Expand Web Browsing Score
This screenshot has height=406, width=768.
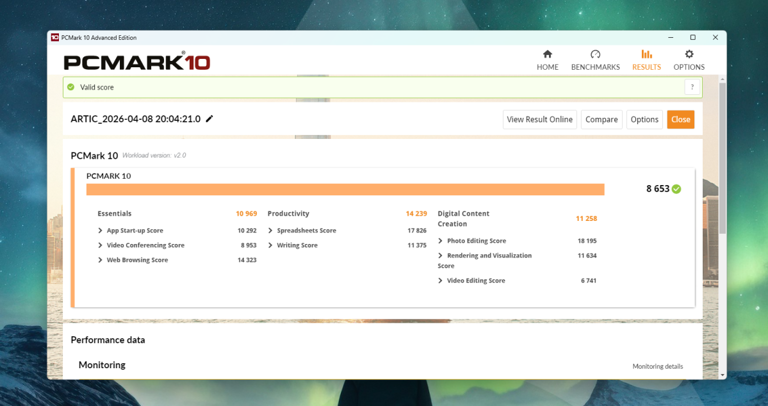pyautogui.click(x=100, y=260)
